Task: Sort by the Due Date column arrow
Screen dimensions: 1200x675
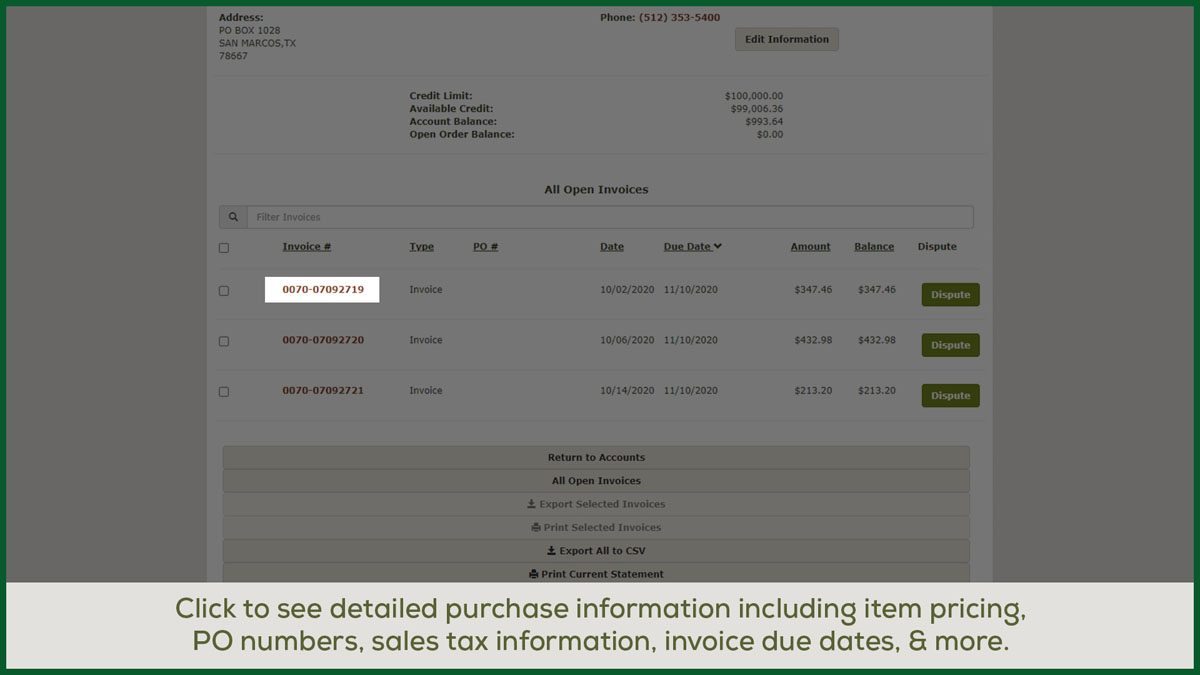Action: (x=718, y=247)
